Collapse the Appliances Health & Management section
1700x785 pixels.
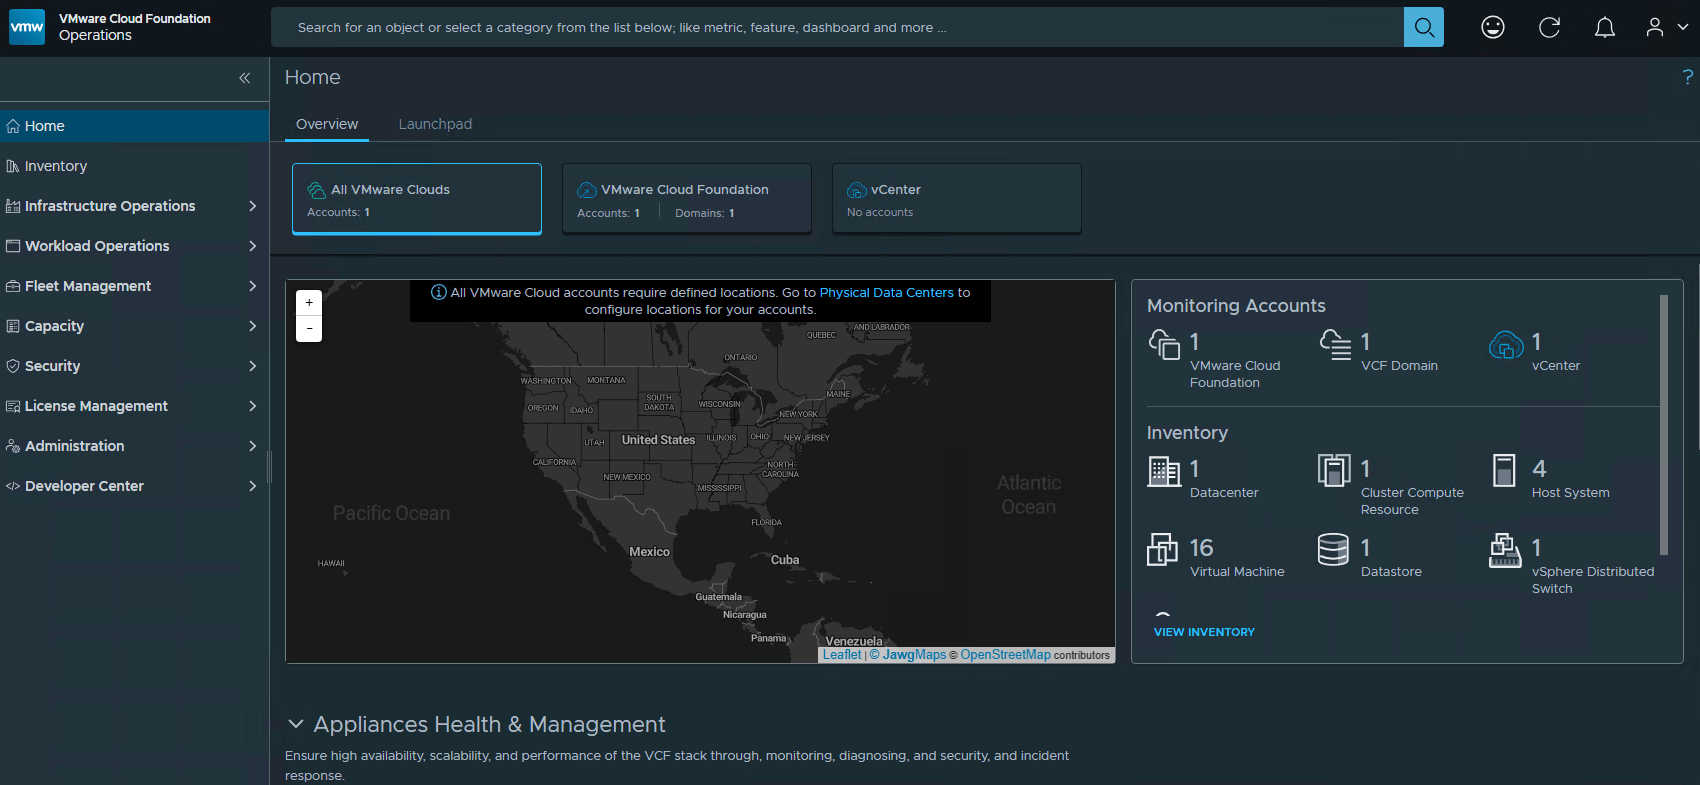click(x=296, y=724)
